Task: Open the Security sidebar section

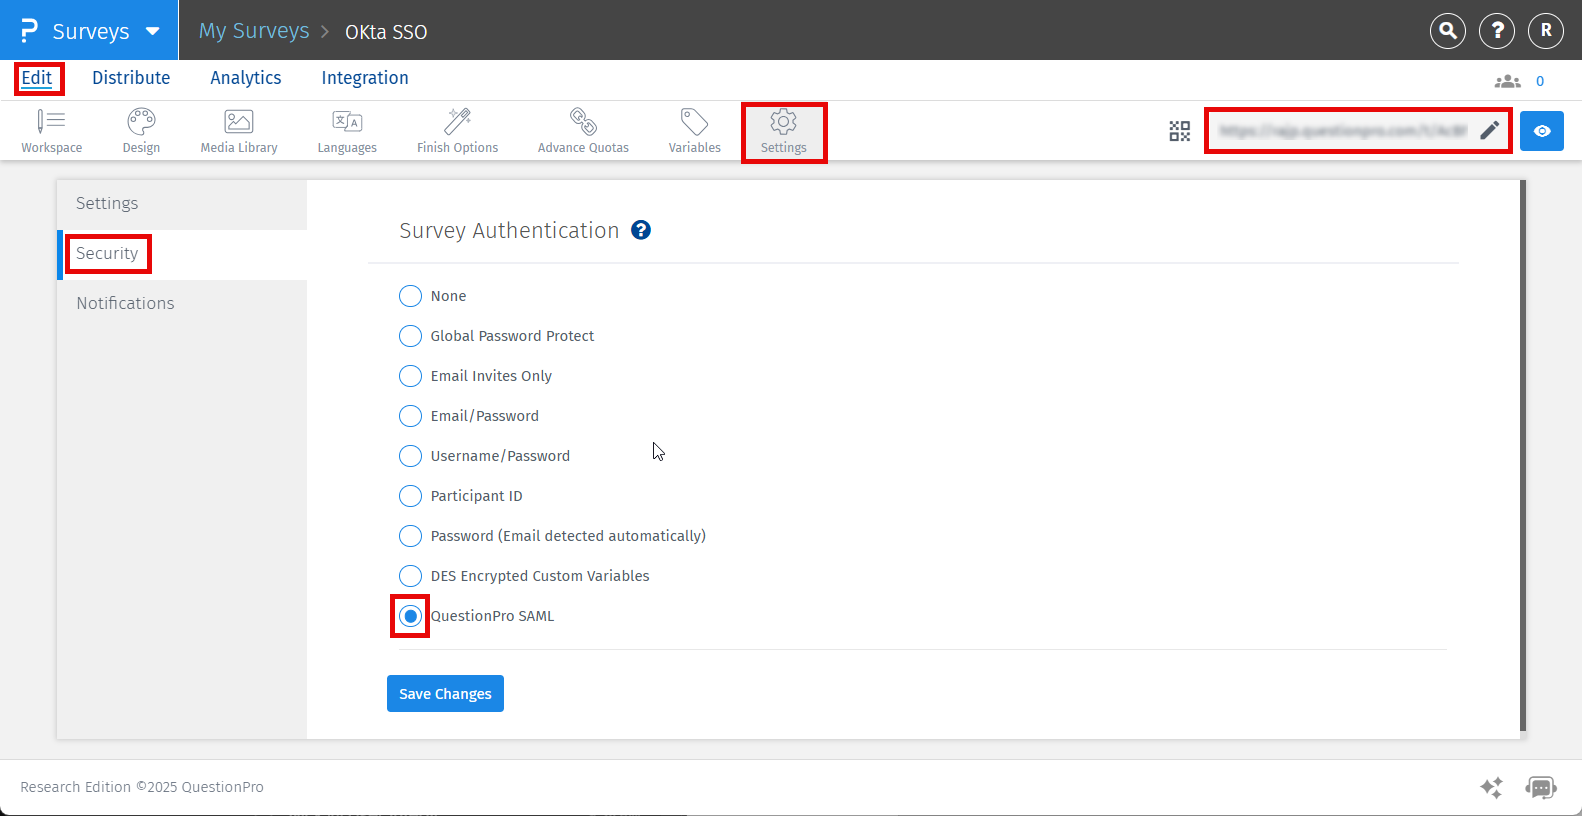Action: click(182, 254)
